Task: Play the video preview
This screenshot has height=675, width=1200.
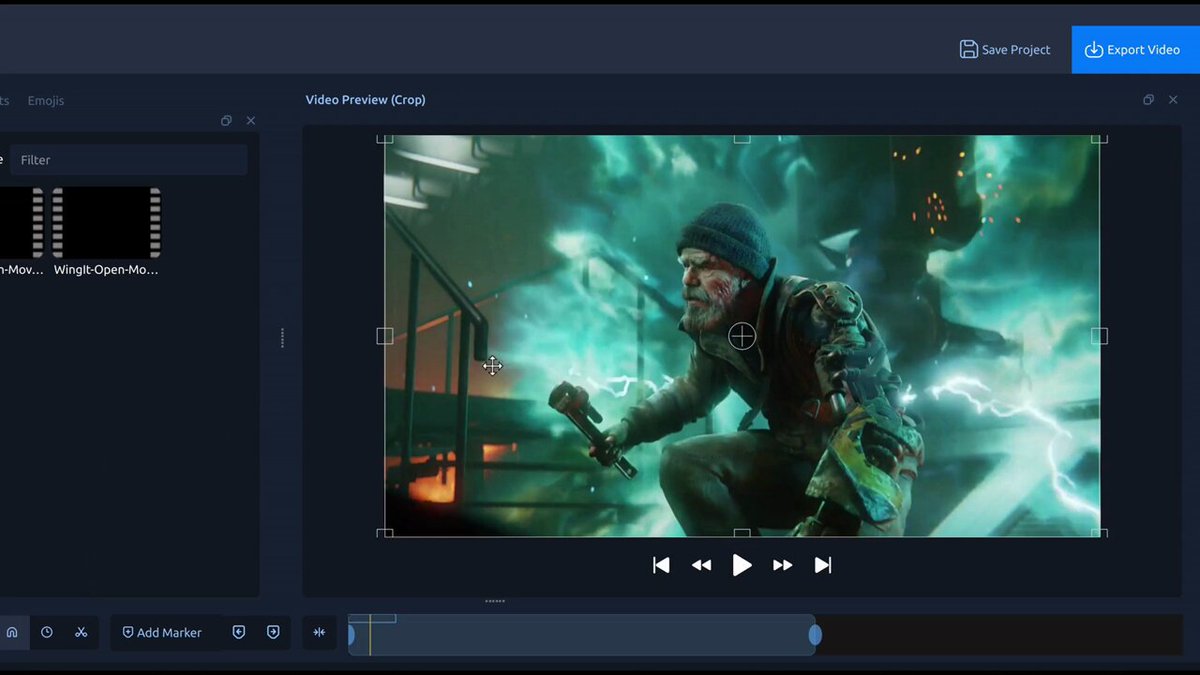Action: pyautogui.click(x=742, y=565)
